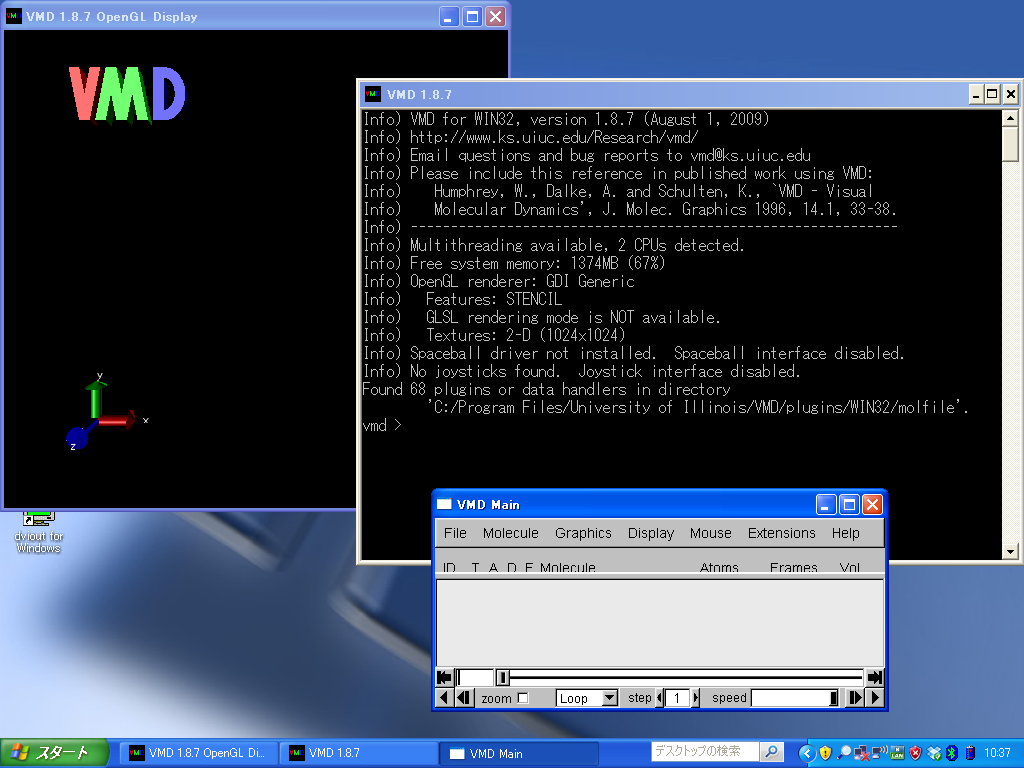1024x768 pixels.
Task: Click the animation speed slider
Action: coord(794,698)
